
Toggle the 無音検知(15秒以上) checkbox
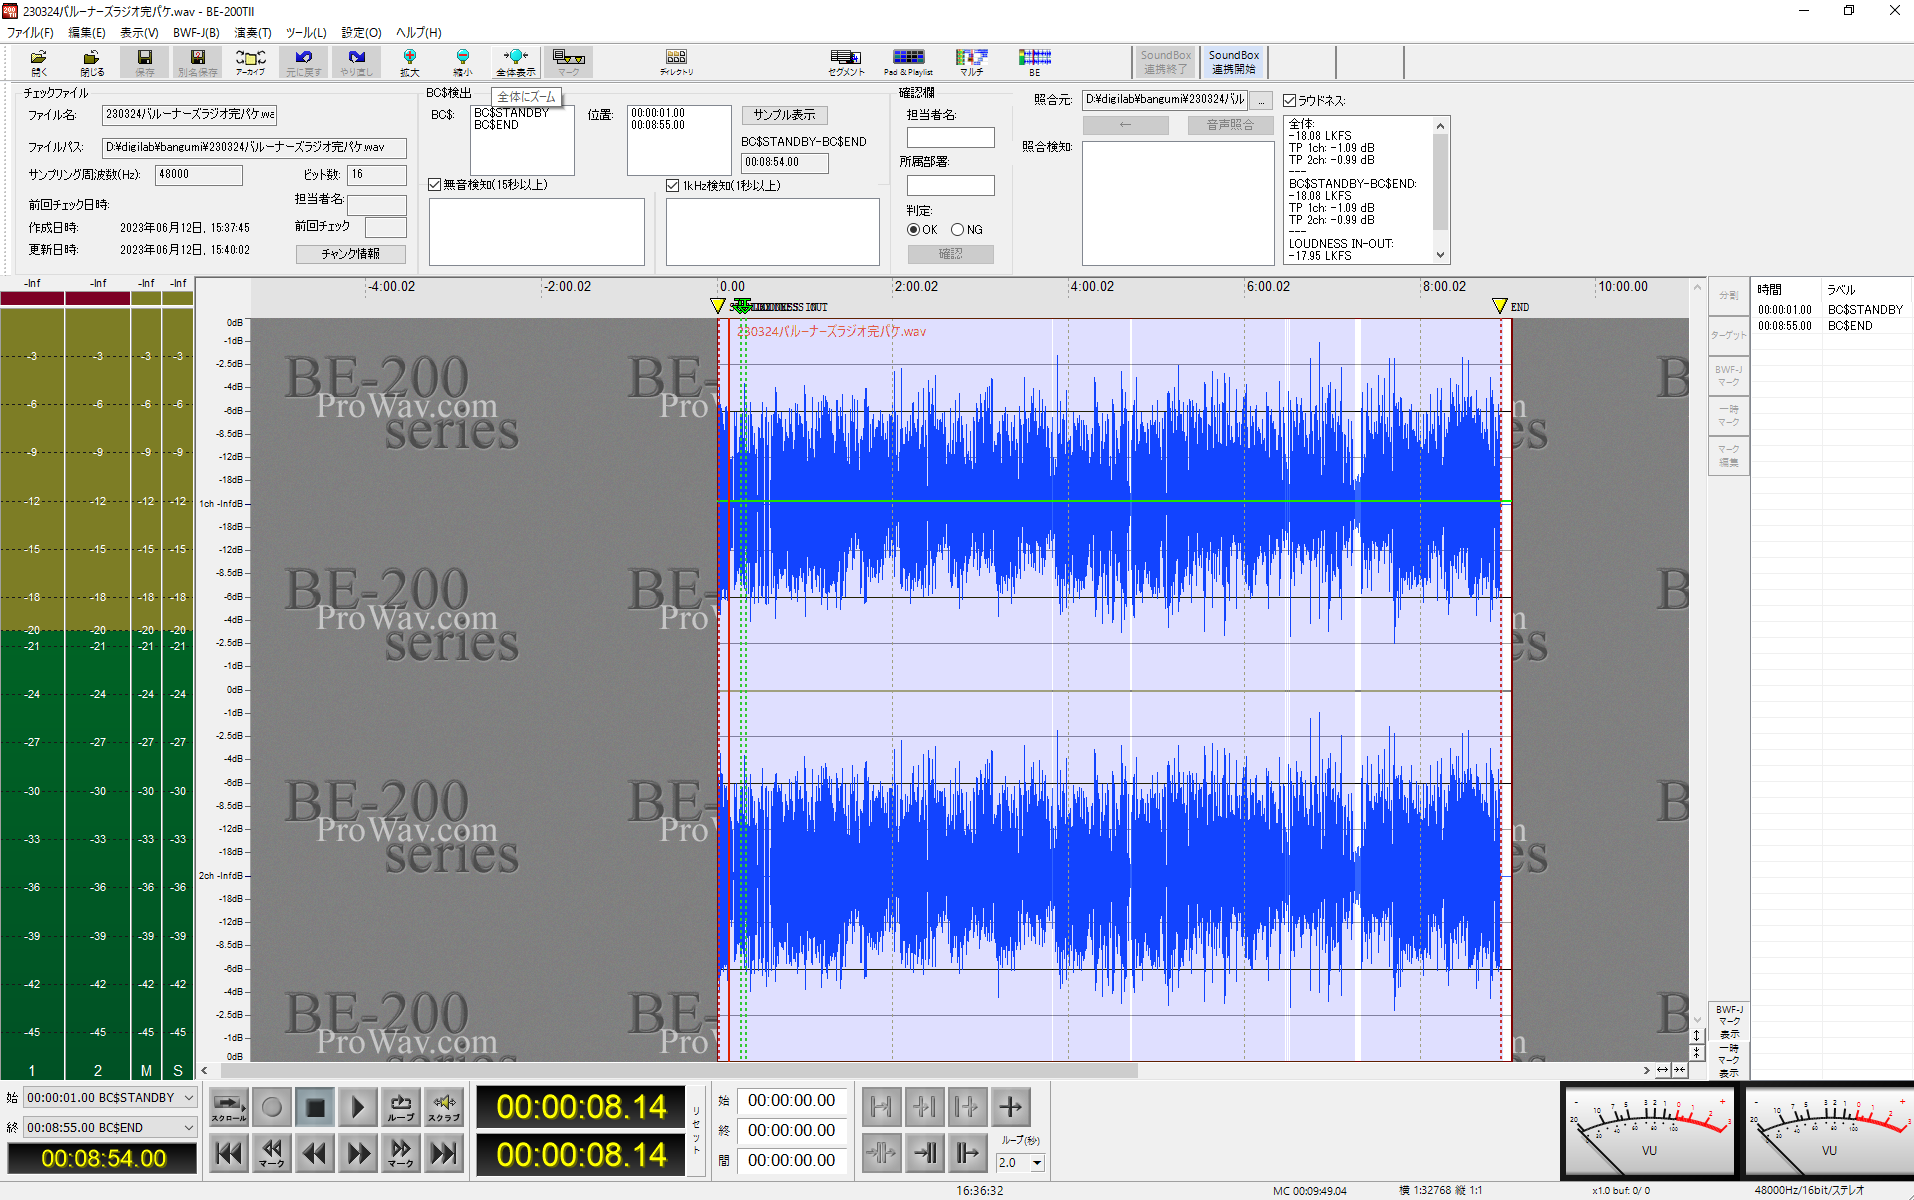tap(435, 185)
